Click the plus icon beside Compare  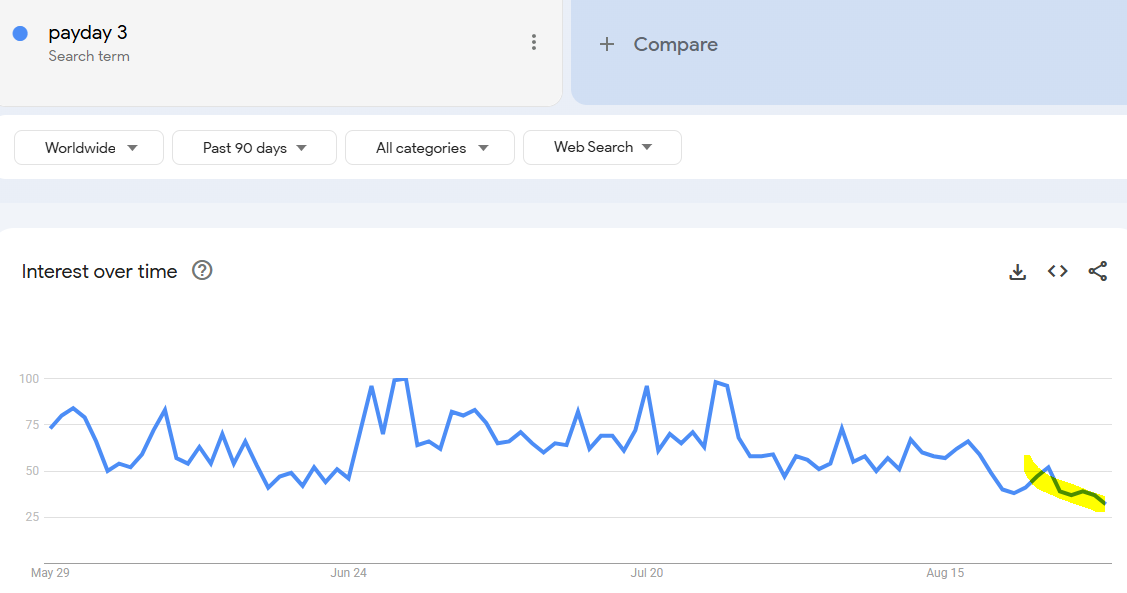[x=606, y=44]
